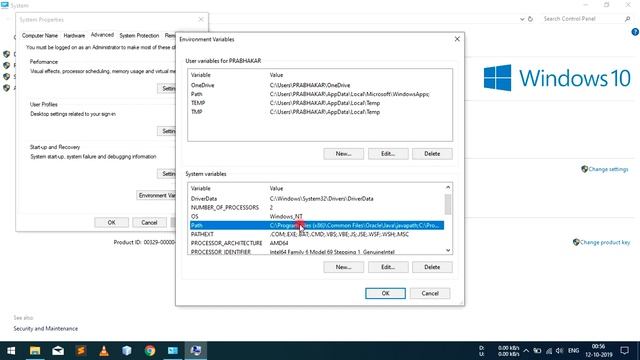
Task: Open the blue cube app on taskbar
Action: [127, 351]
